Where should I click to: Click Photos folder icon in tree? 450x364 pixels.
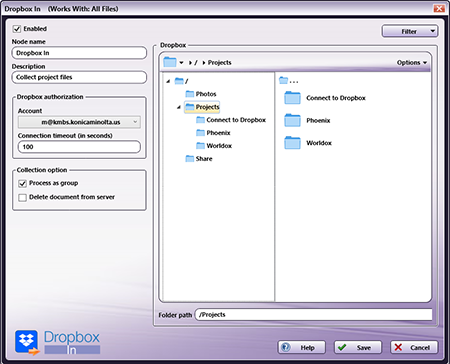click(190, 94)
